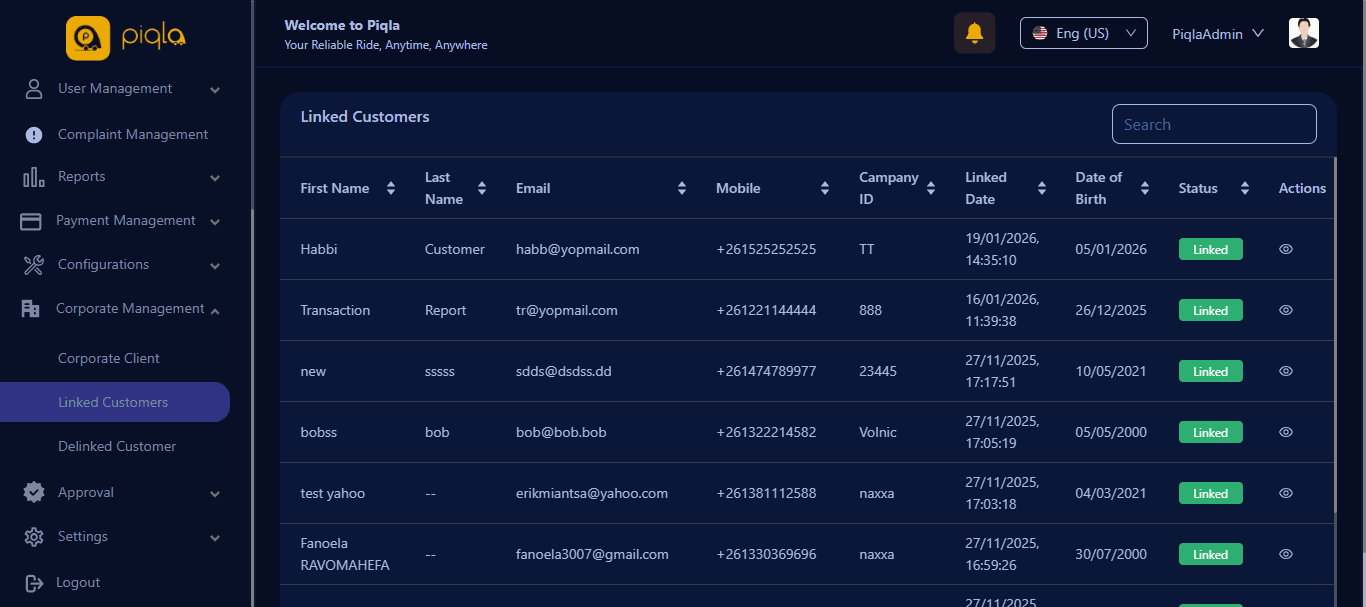This screenshot has height=607, width=1366.
Task: Click email erikmiantsa@yahoo.com
Action: (592, 493)
